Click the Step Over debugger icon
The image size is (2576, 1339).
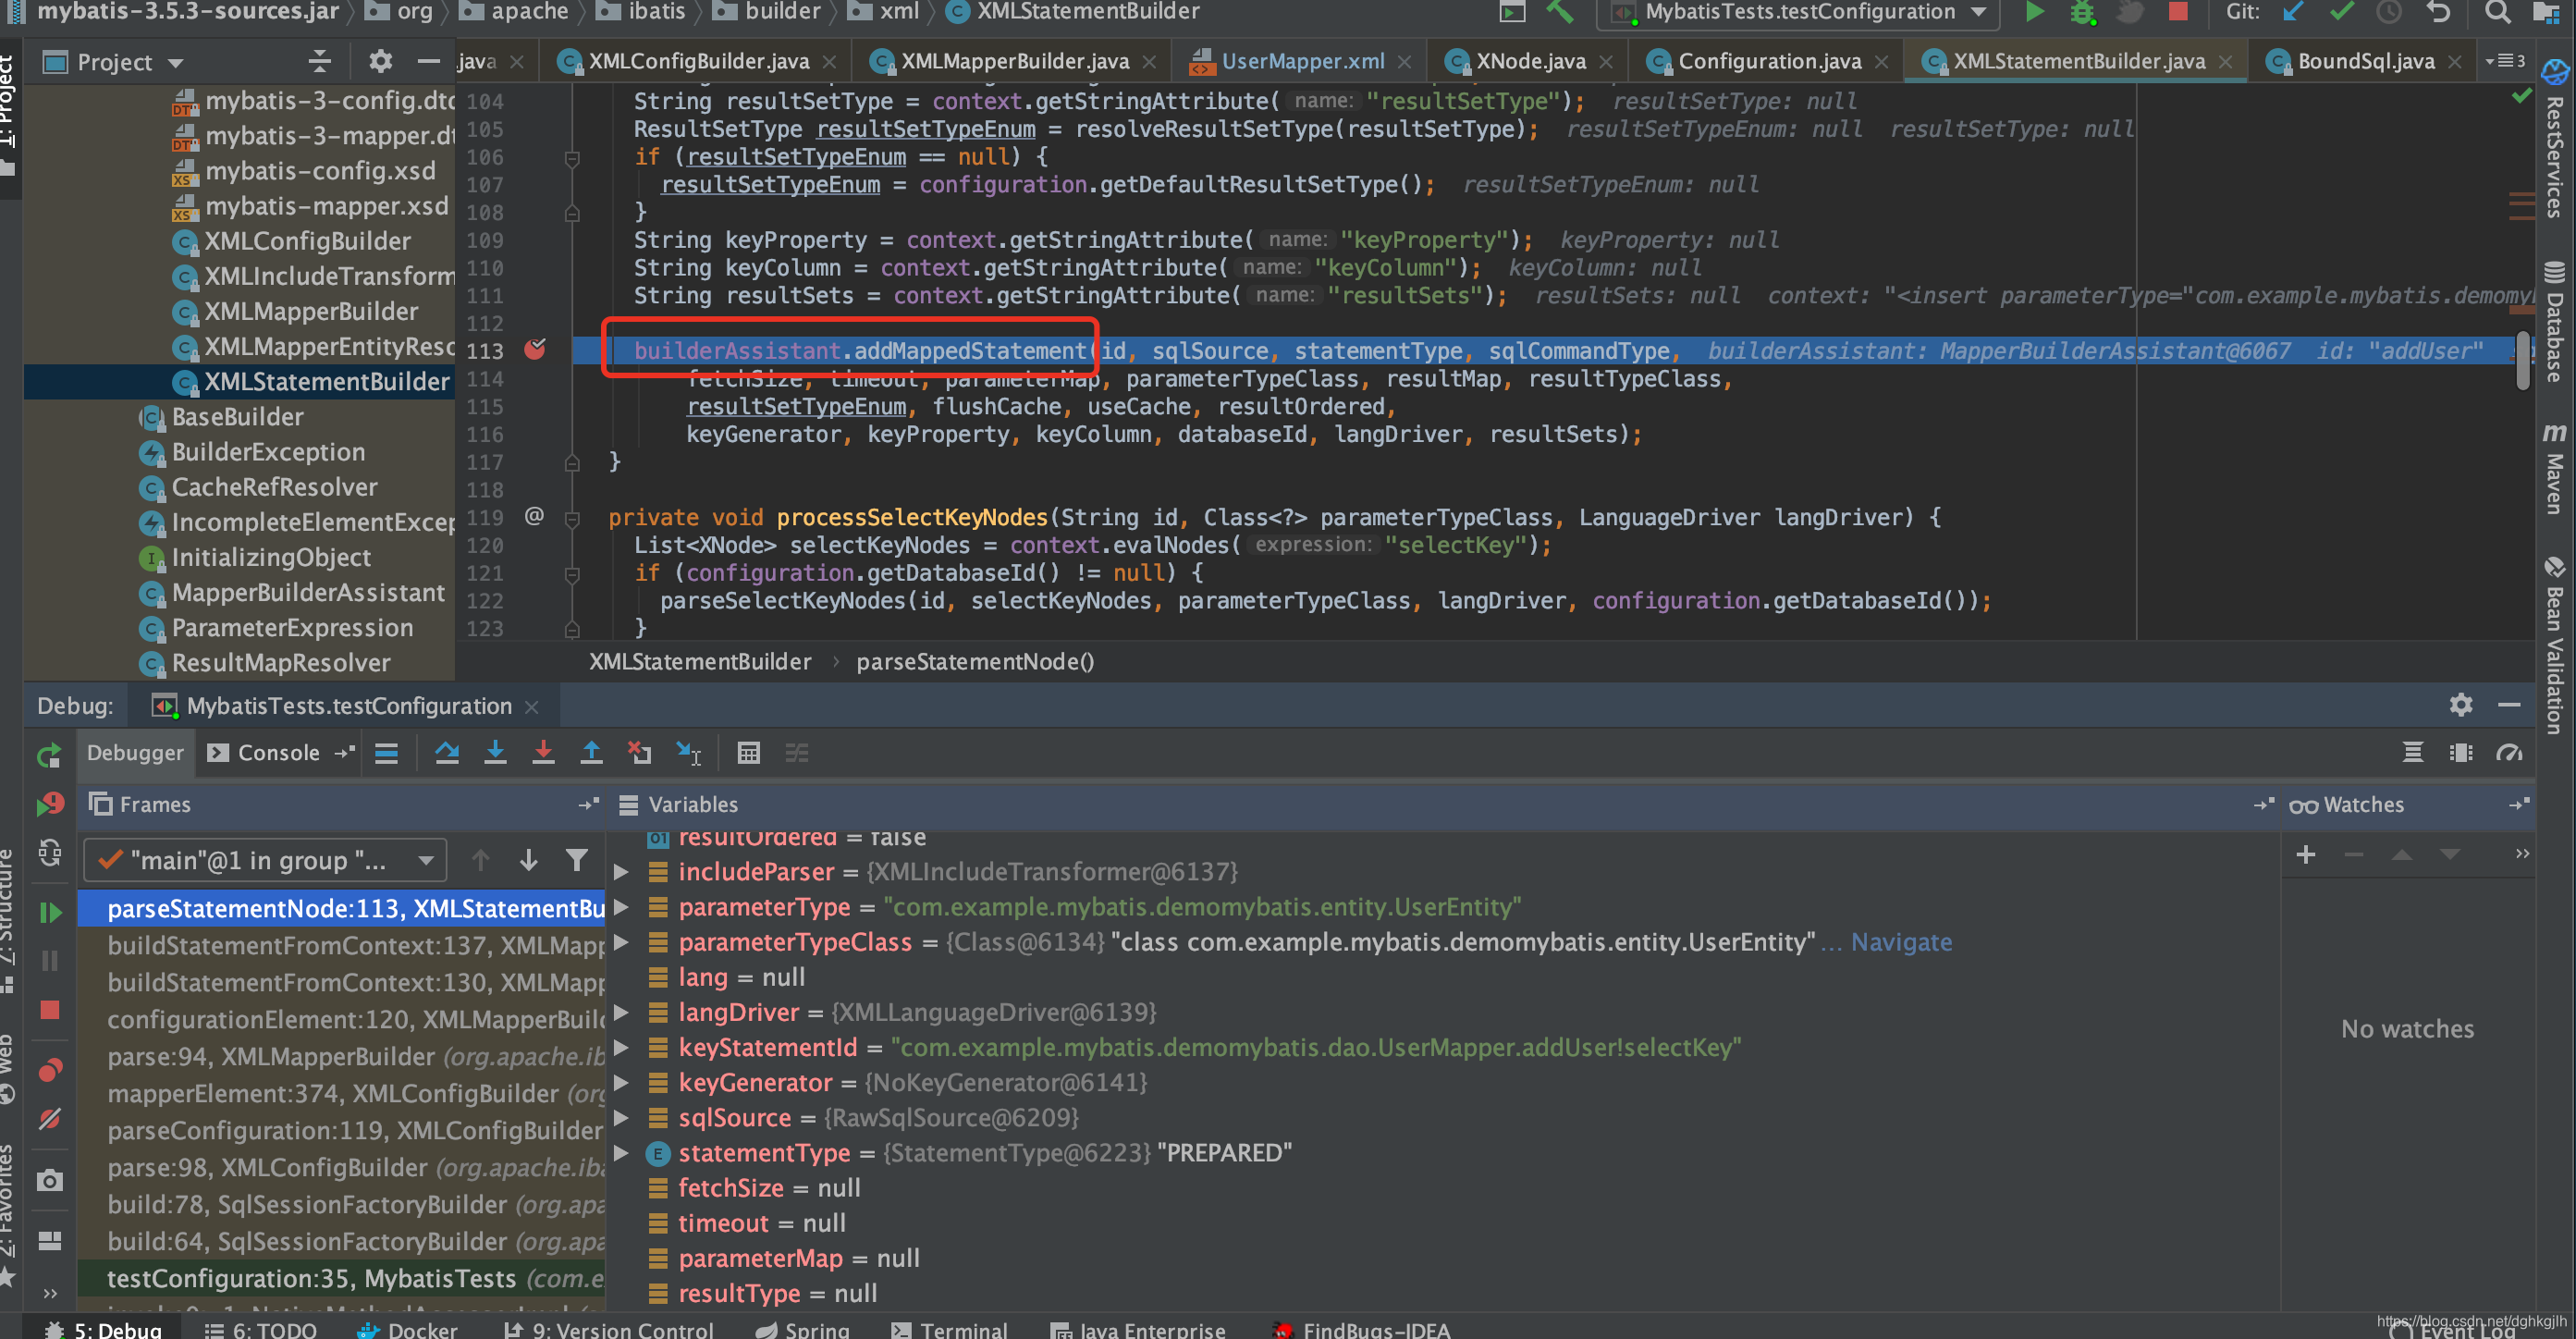point(447,753)
